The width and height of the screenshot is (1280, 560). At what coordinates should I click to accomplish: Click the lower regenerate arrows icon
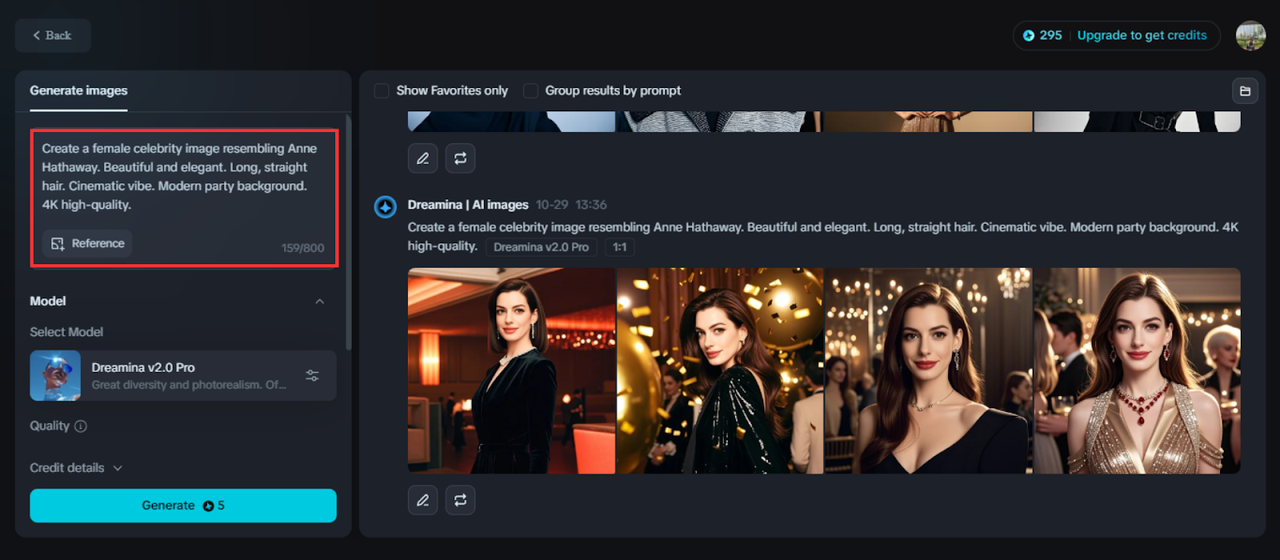click(x=460, y=500)
